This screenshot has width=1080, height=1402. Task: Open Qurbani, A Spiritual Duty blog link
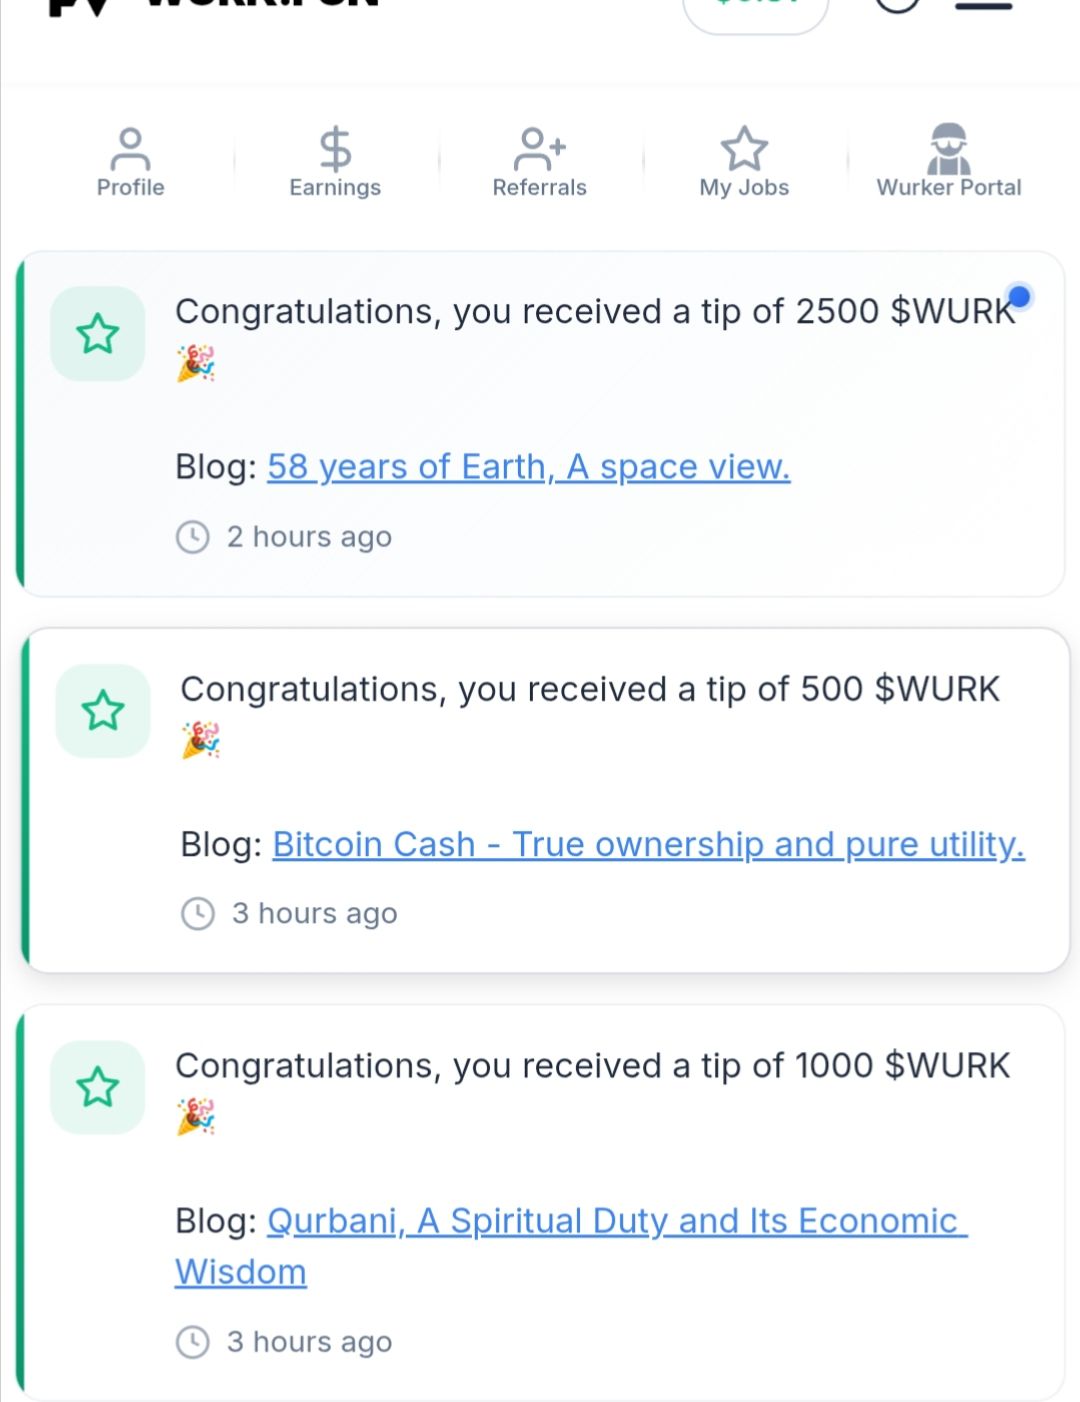tap(571, 1246)
